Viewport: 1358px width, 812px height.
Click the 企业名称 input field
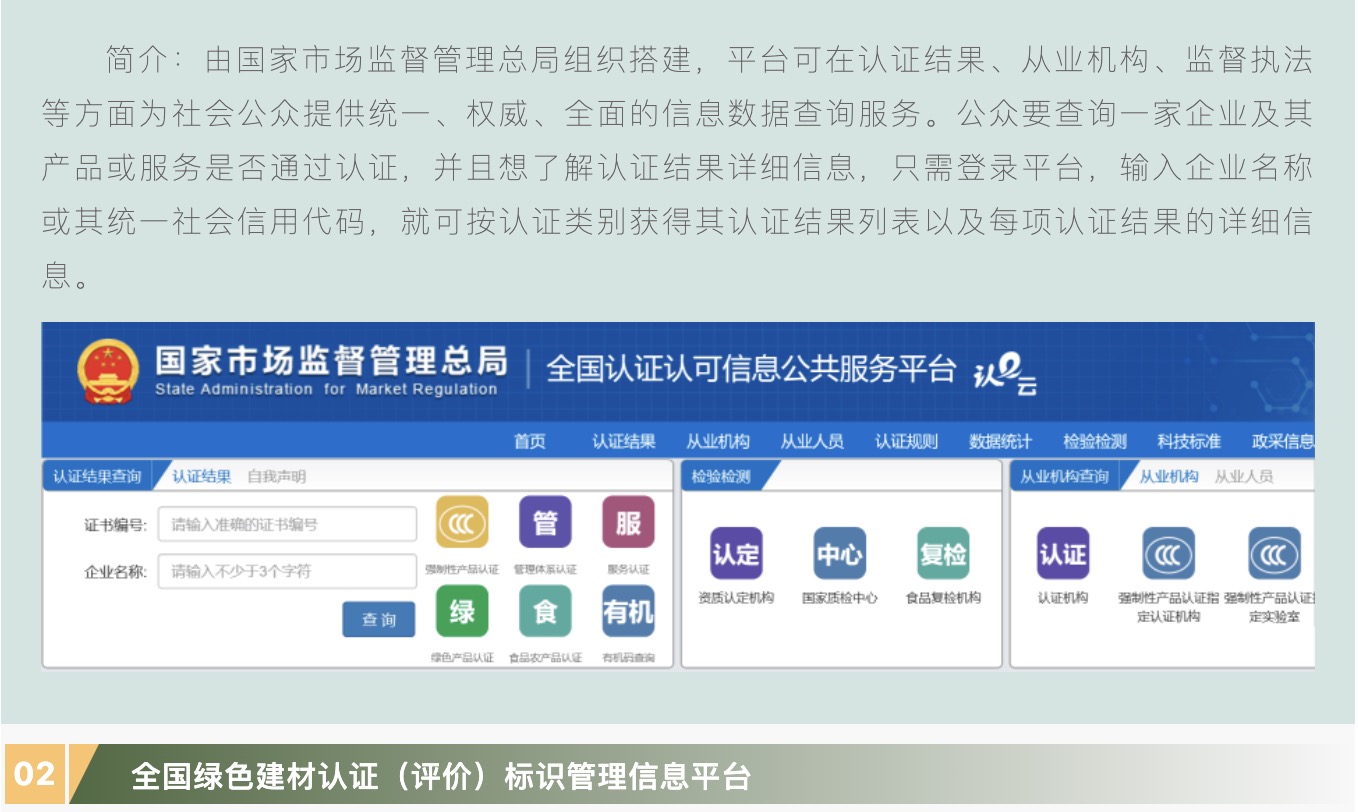[287, 572]
